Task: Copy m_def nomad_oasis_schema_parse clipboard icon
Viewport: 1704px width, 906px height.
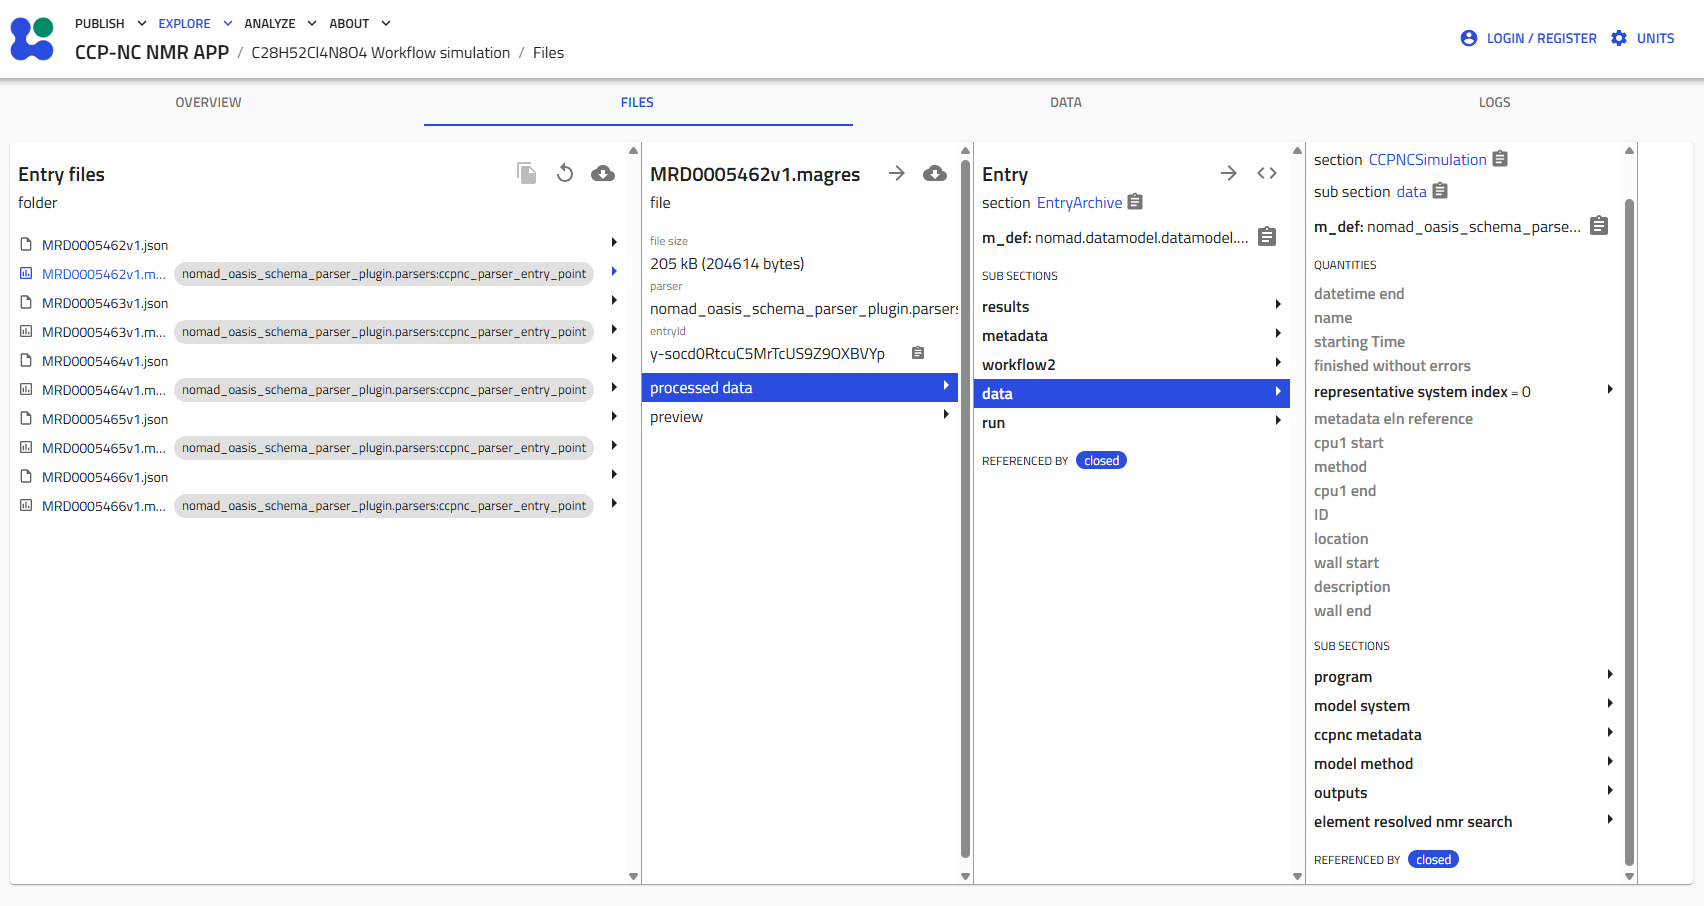Action: click(x=1599, y=226)
